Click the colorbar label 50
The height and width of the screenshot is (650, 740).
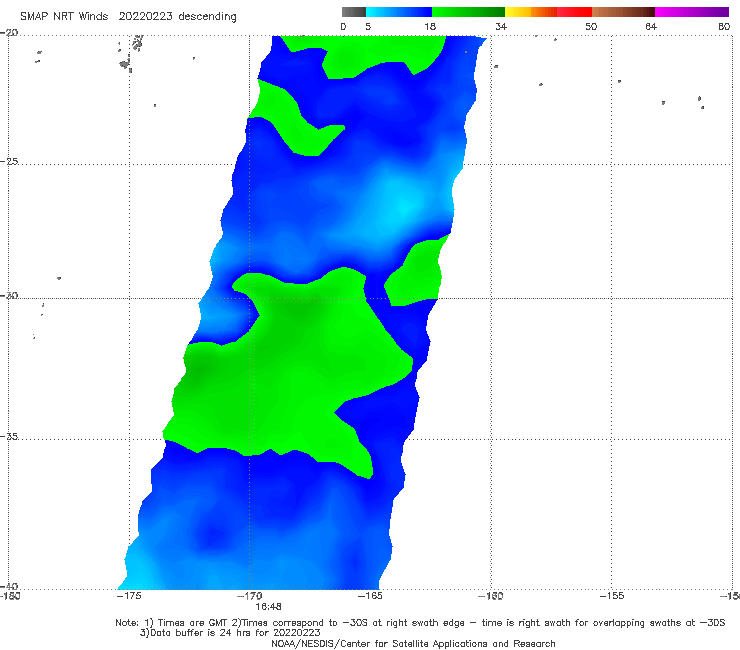pos(591,27)
